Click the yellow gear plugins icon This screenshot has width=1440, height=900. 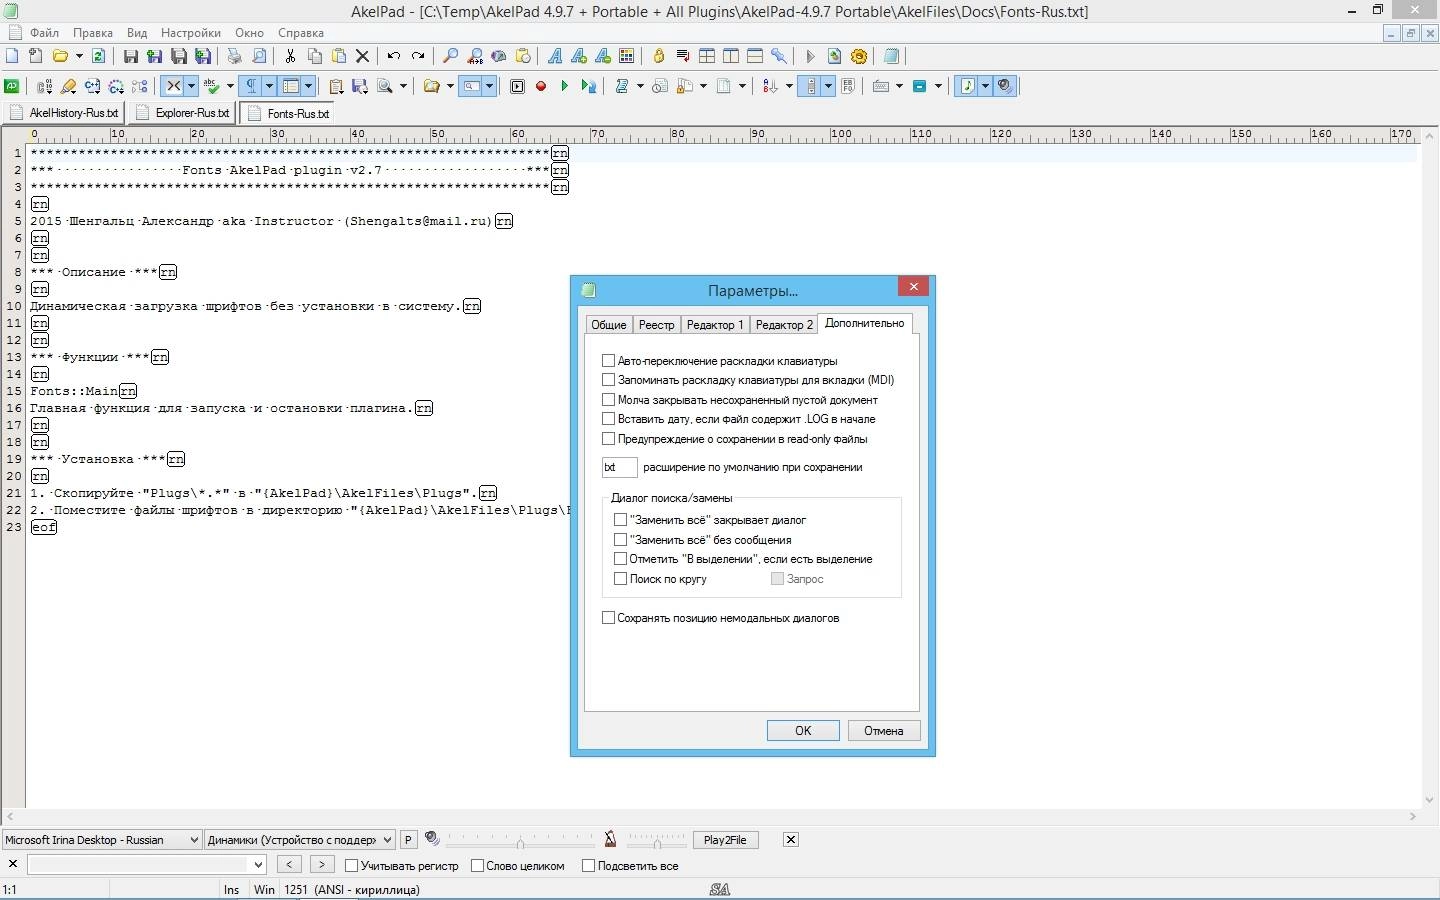859,56
